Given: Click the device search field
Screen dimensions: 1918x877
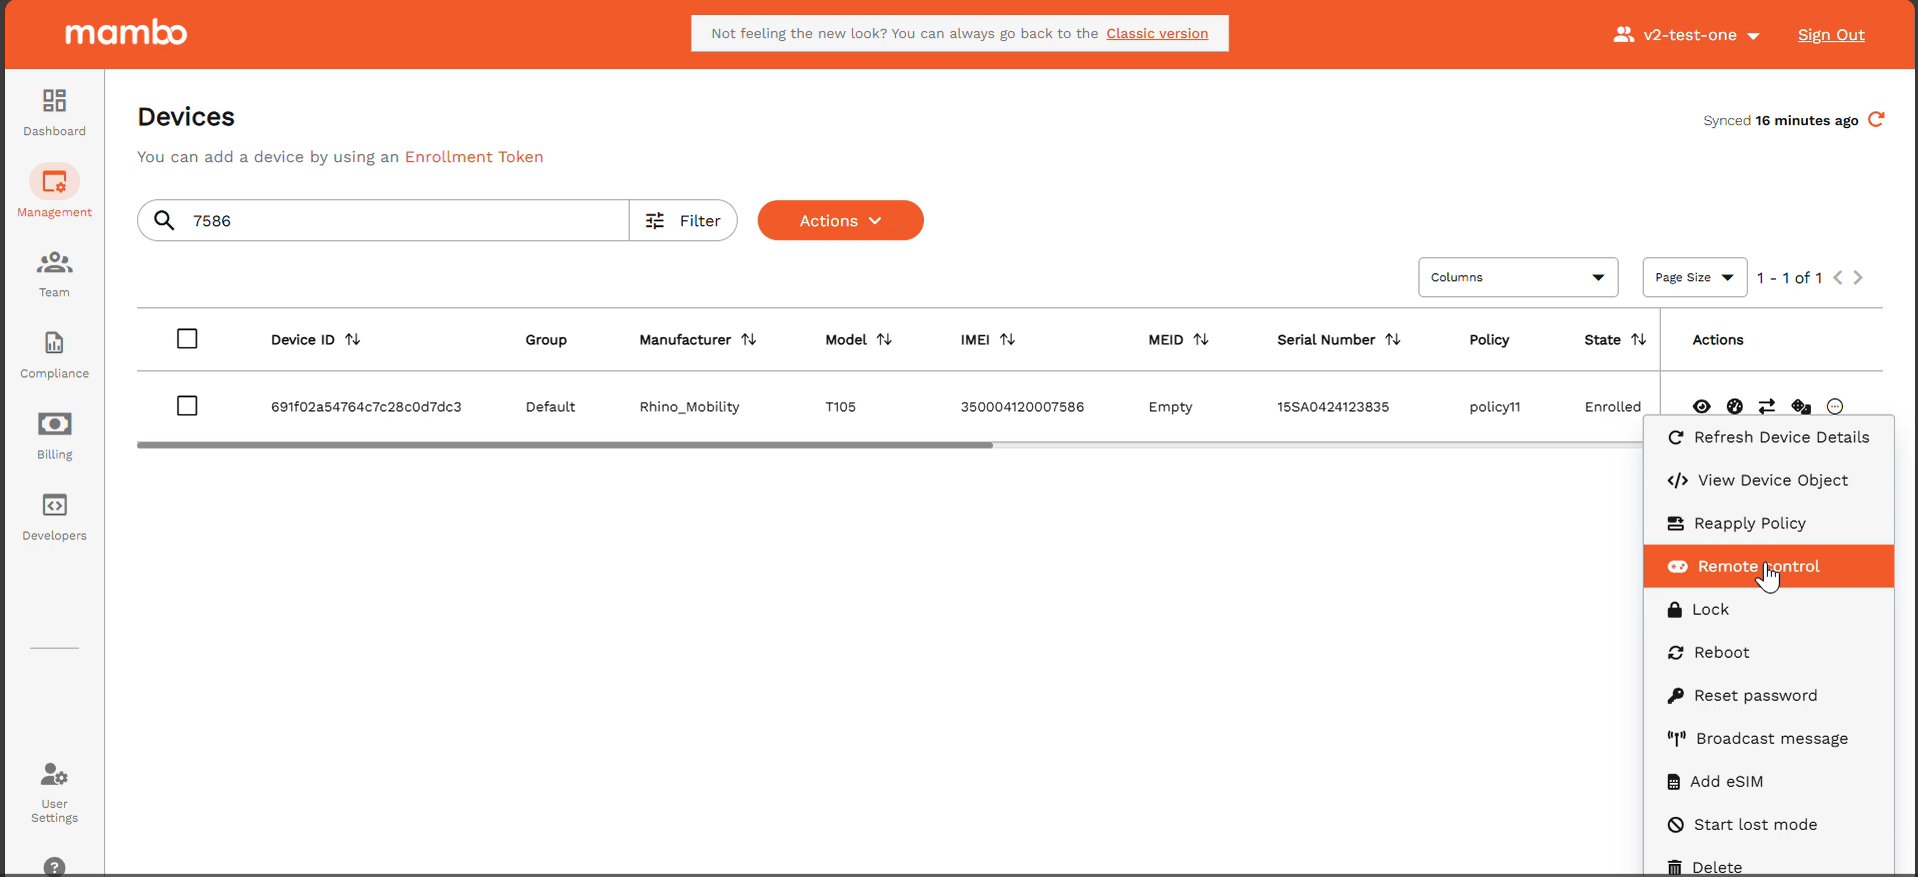Looking at the screenshot, I should [x=400, y=220].
